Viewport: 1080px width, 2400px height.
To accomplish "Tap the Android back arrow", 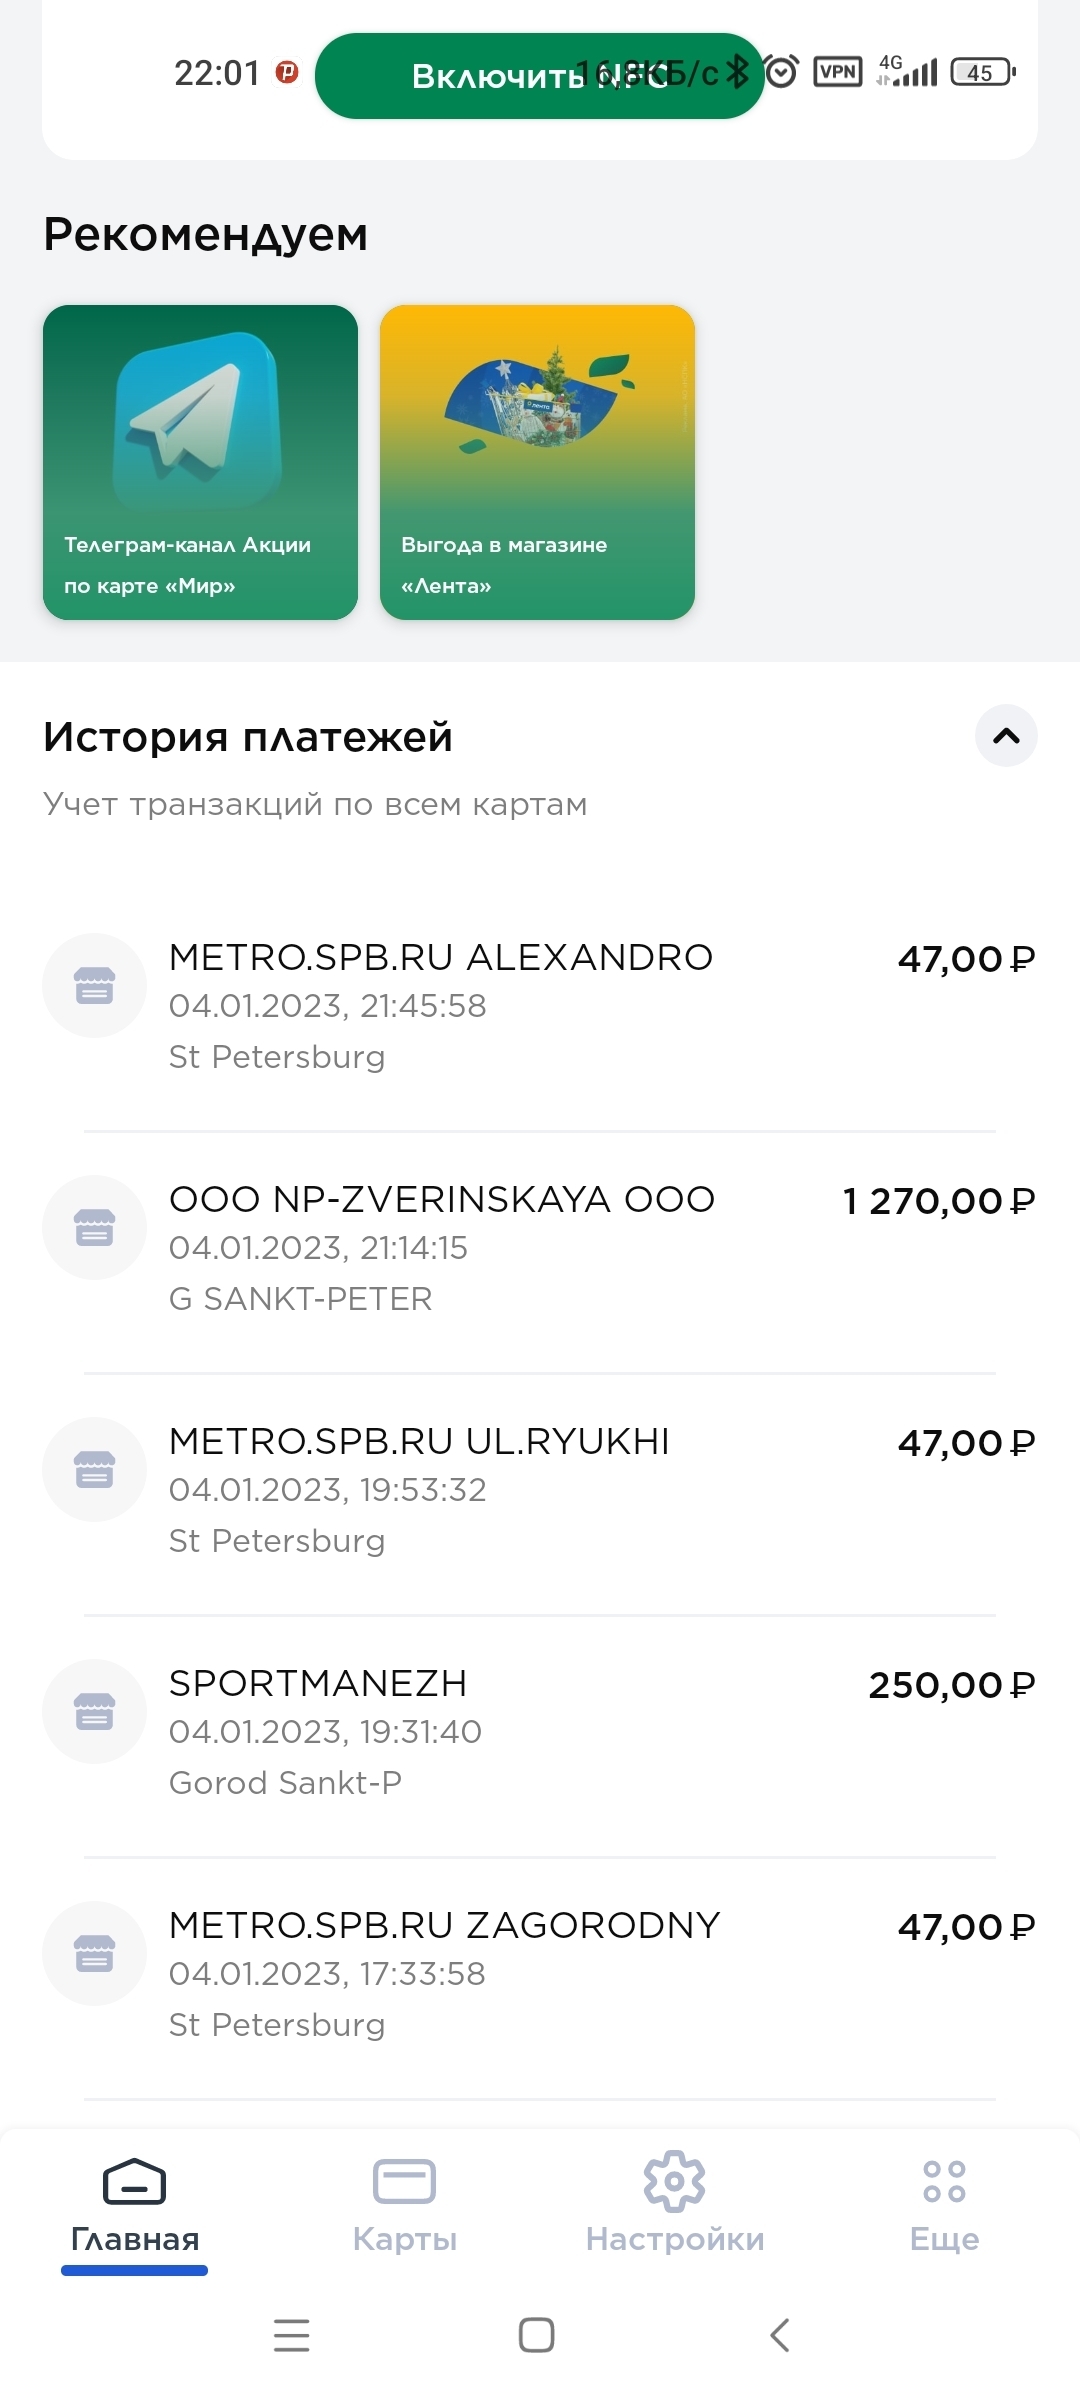I will point(780,2336).
